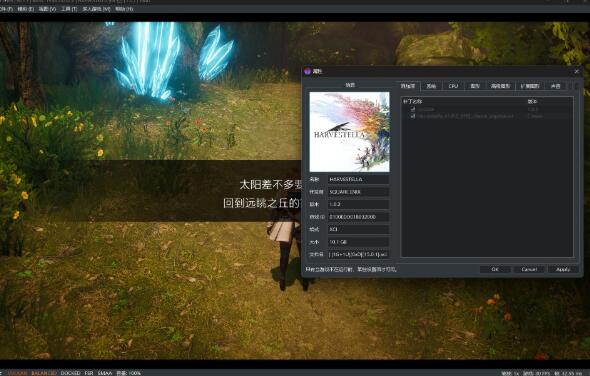The height and width of the screenshot is (376, 590).
Task: Toggle checkbox of second add-on patch row
Action: click(x=413, y=116)
